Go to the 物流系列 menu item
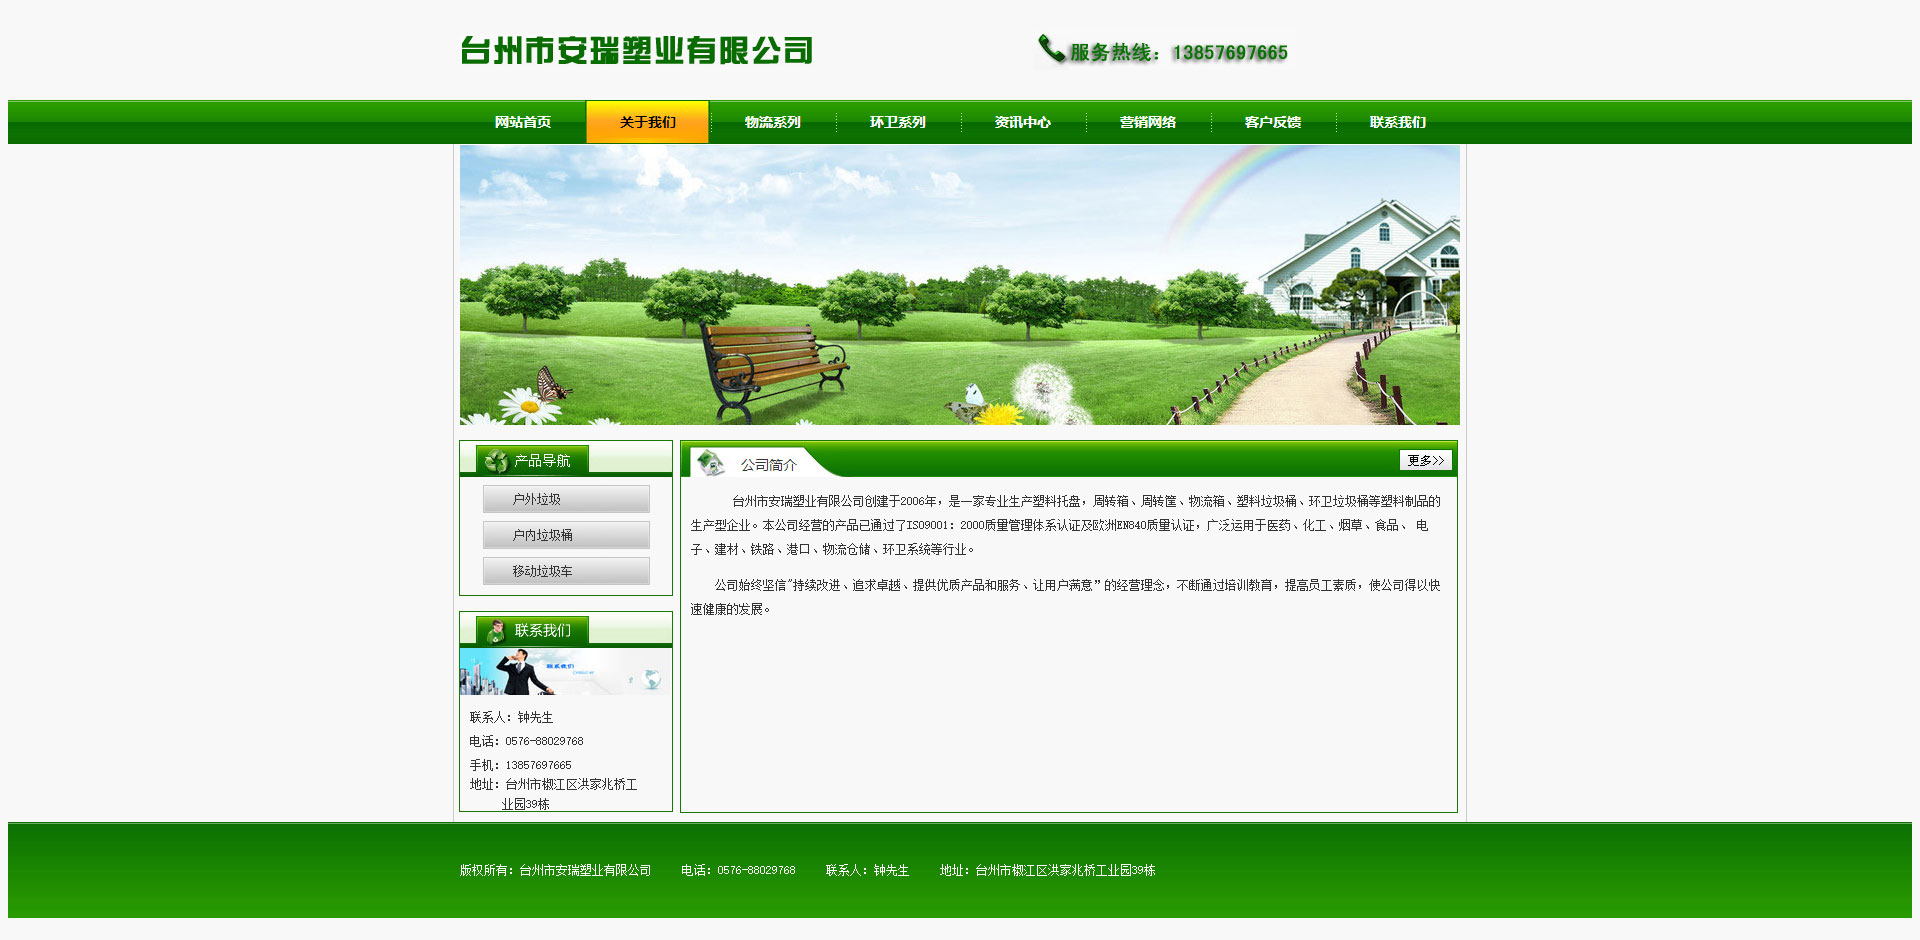Viewport: 1920px width, 940px height. (x=772, y=122)
